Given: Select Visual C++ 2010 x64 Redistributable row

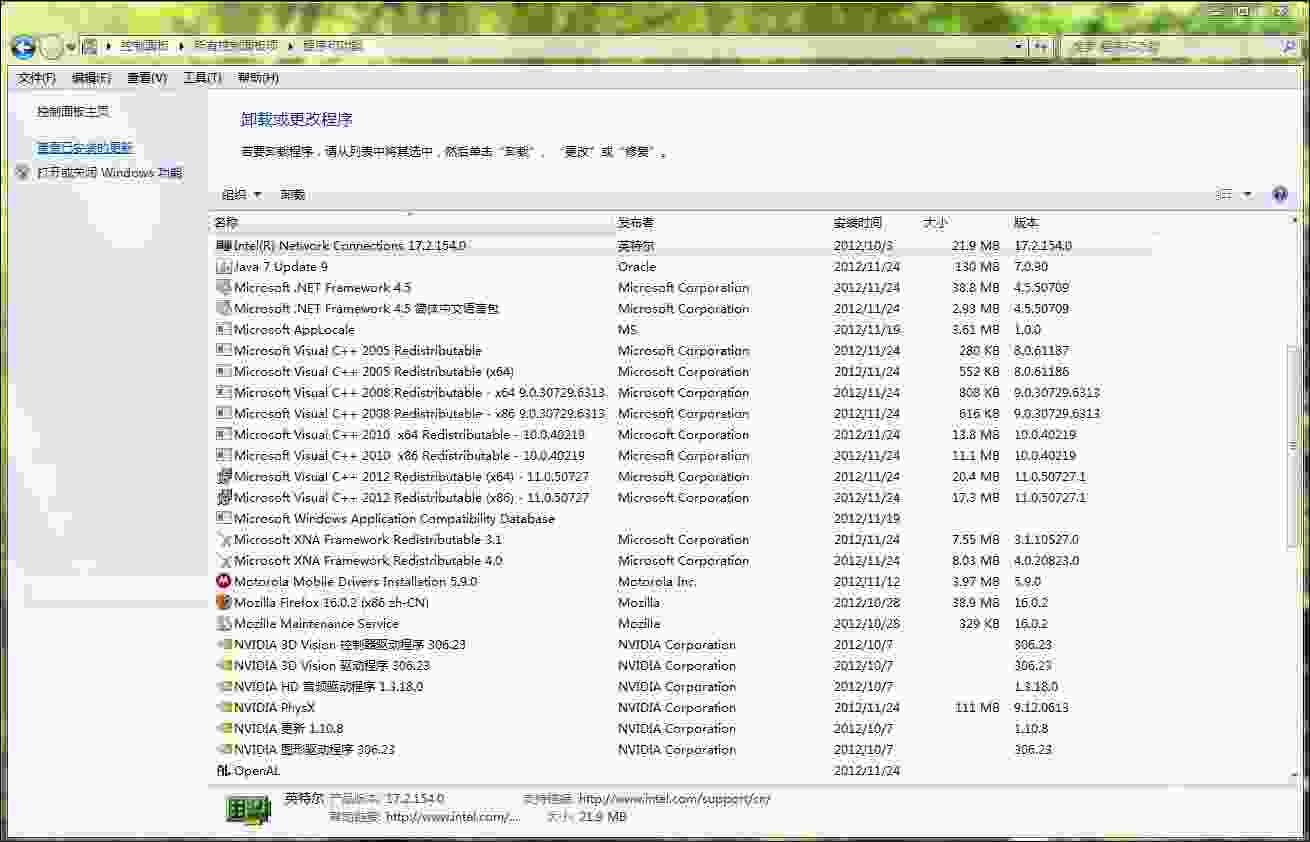Looking at the screenshot, I should click(x=680, y=434).
